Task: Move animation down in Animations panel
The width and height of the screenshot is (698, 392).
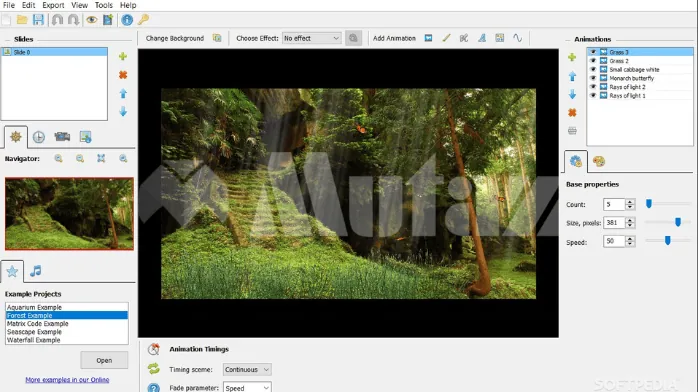Action: point(572,94)
